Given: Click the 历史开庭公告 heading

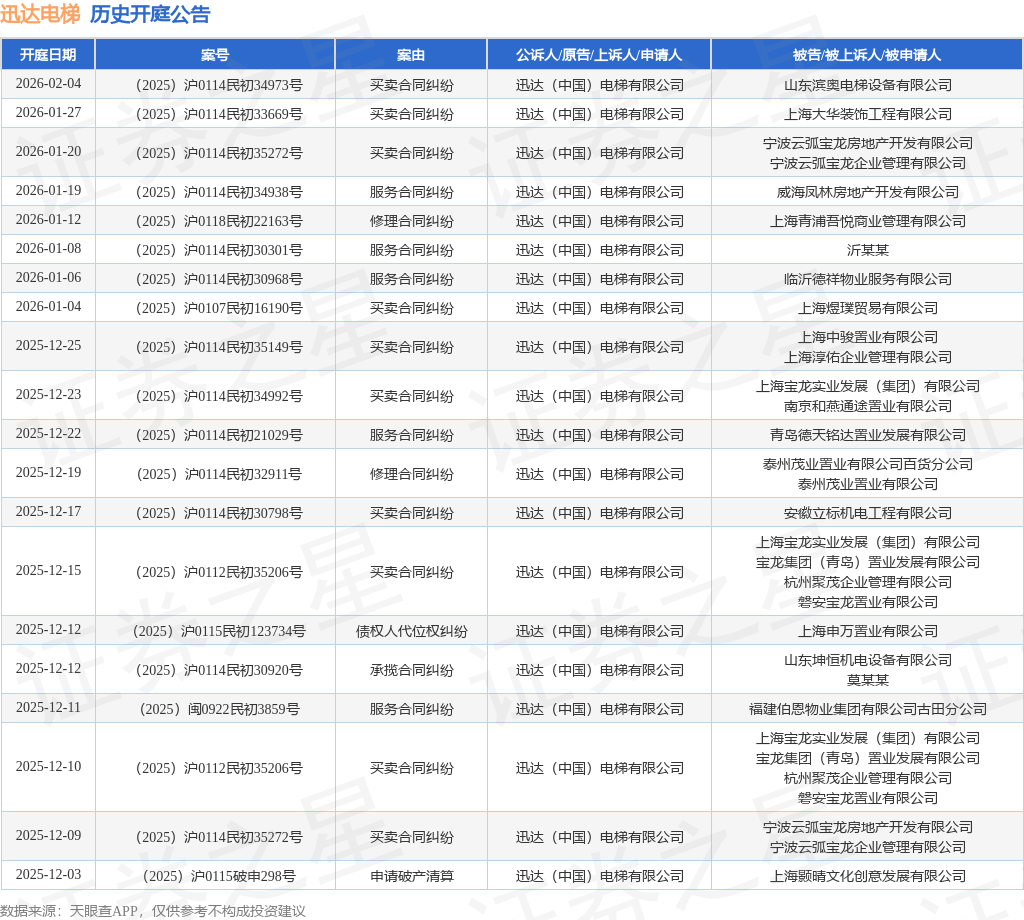Looking at the screenshot, I should click(x=150, y=14).
